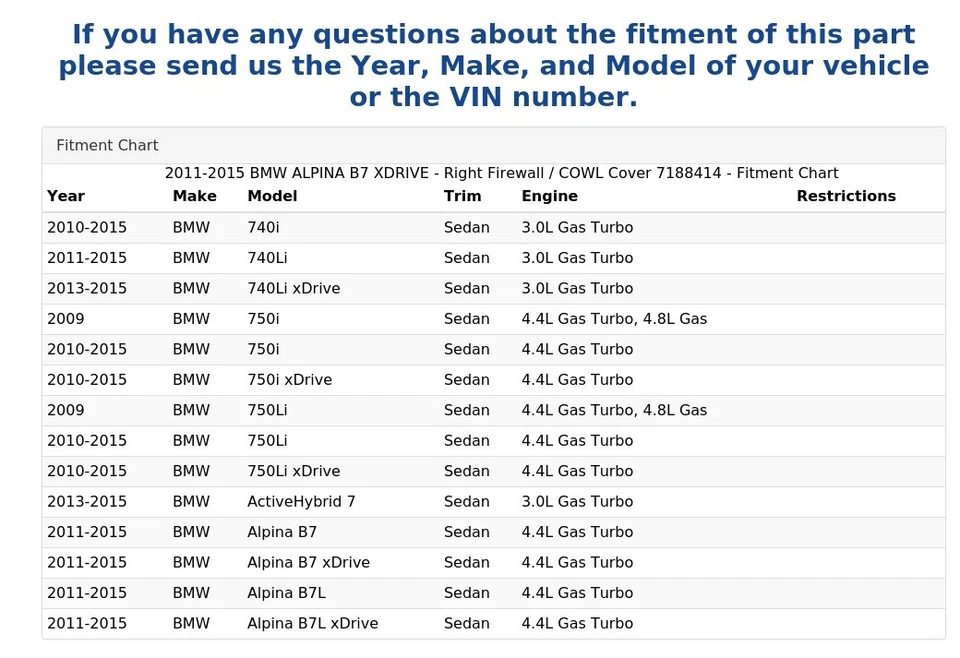Click the 2009 year in the 750i row
This screenshot has width=960, height=658.
point(66,319)
